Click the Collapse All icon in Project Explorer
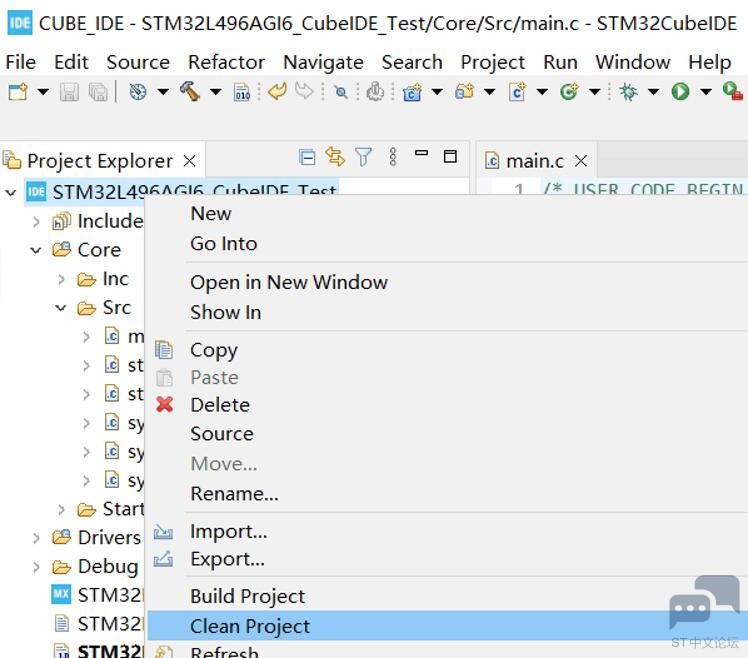The height and width of the screenshot is (658, 748). click(307, 157)
